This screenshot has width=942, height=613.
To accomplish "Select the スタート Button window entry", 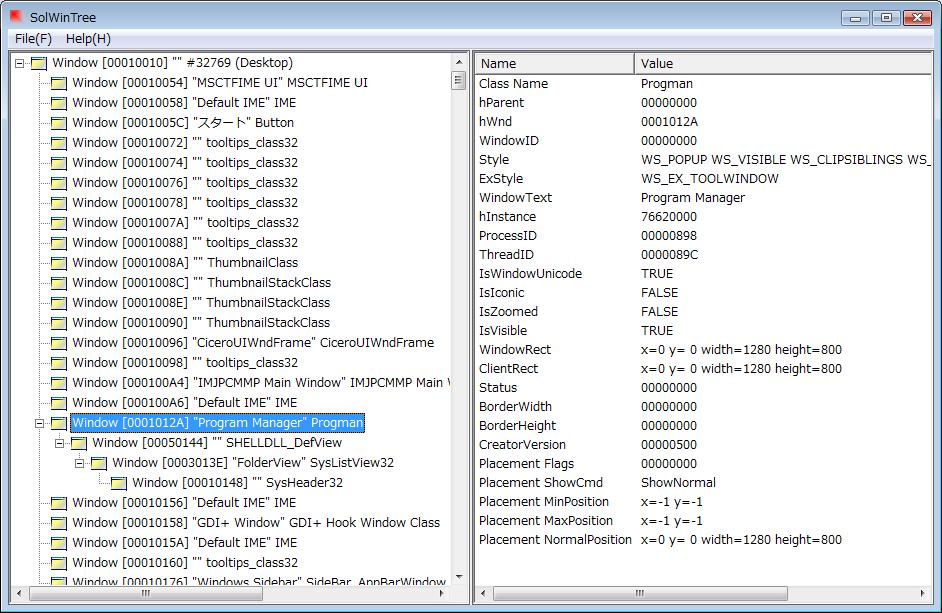I will pyautogui.click(x=183, y=123).
